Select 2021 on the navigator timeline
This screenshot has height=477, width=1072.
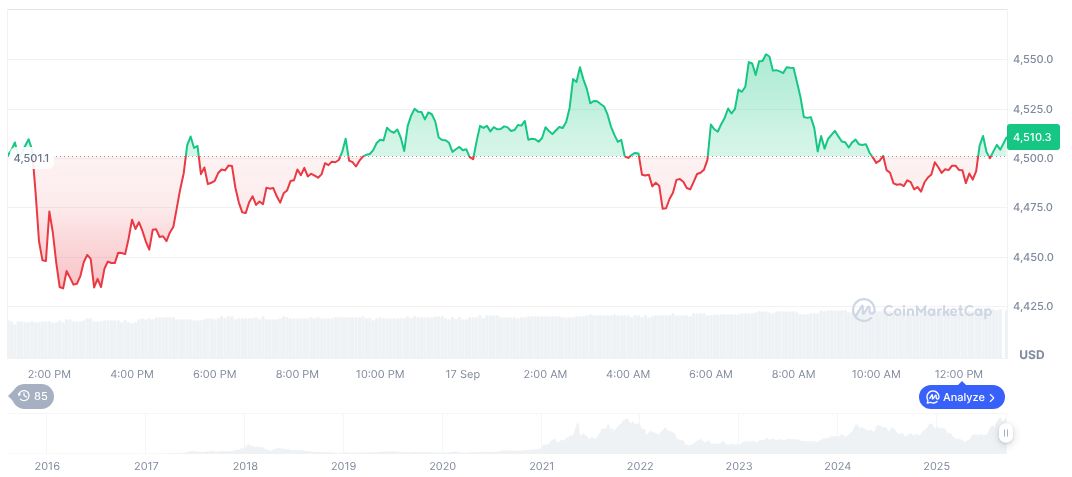[541, 466]
